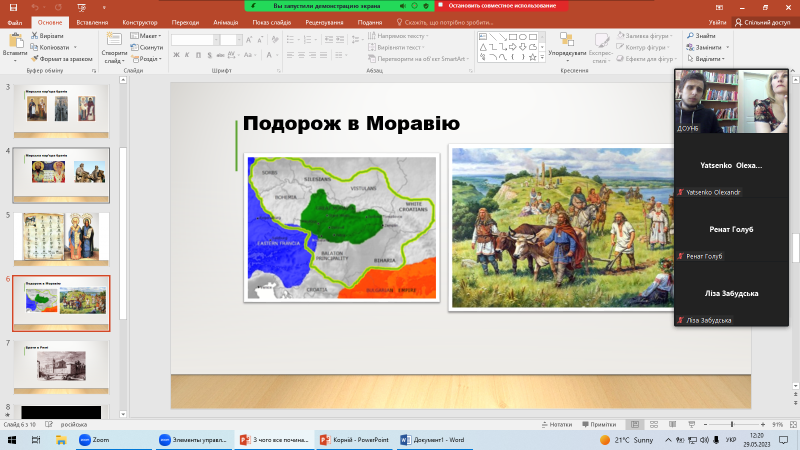This screenshot has width=800, height=450.
Task: Select normal view button in status bar
Action: (x=635, y=424)
